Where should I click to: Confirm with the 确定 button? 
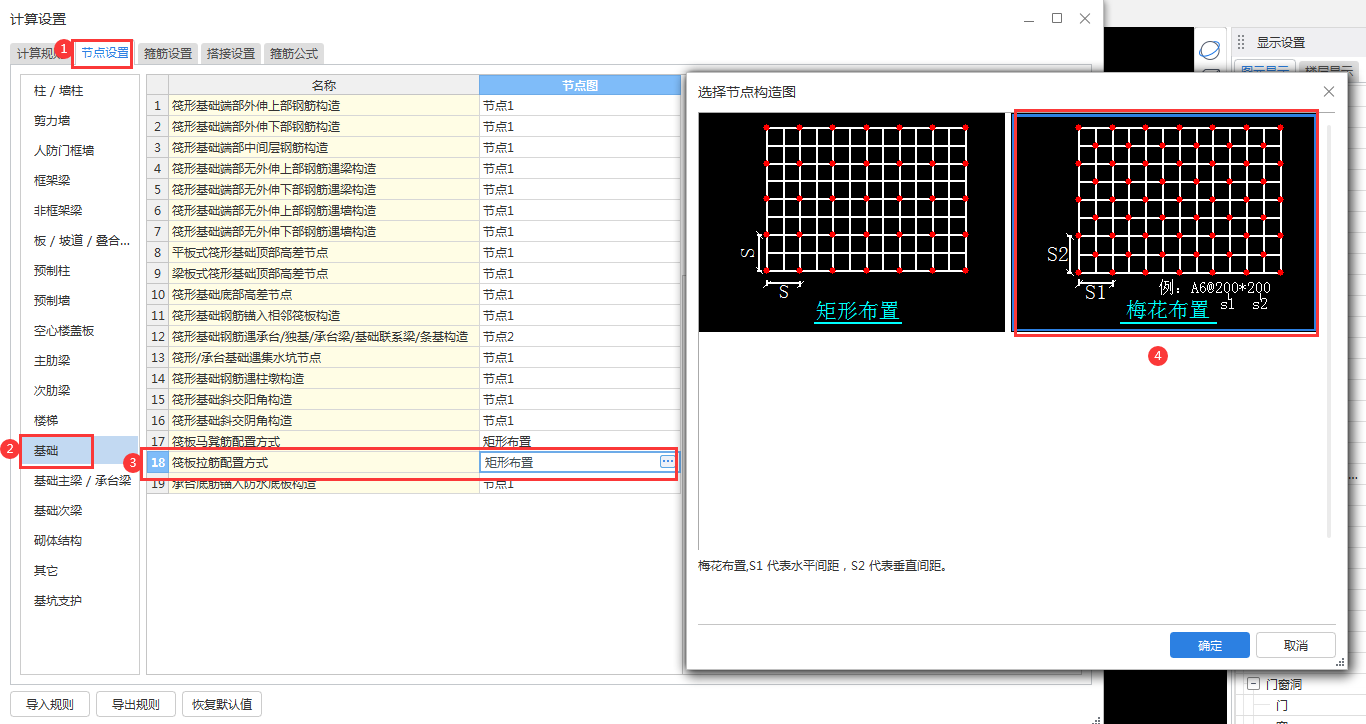coord(1210,645)
